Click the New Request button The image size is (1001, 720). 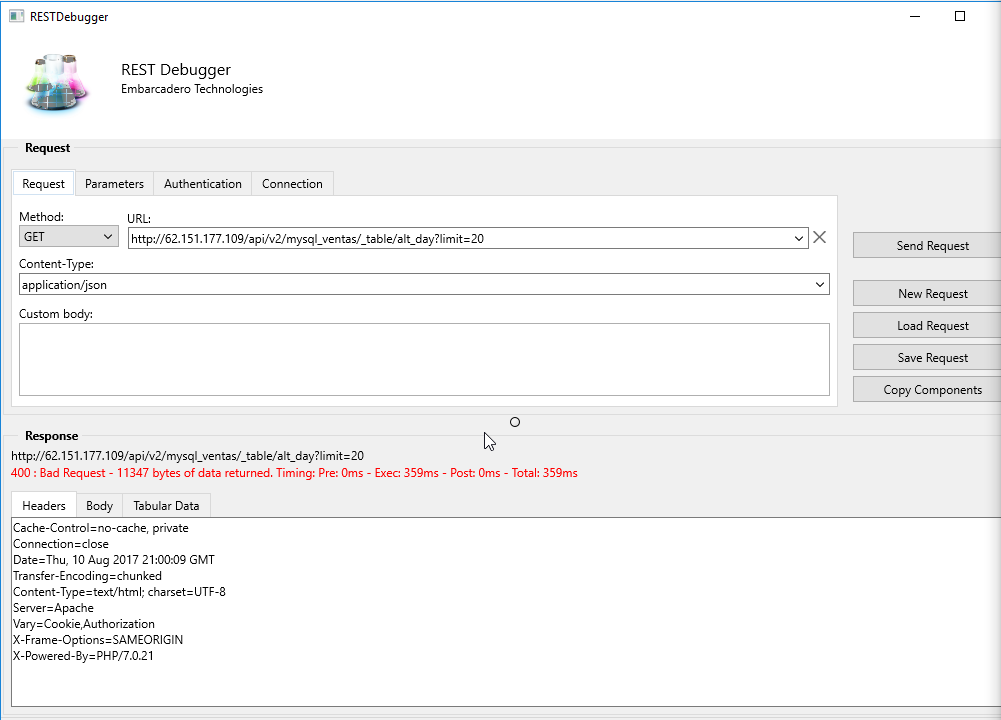pyautogui.click(x=932, y=294)
